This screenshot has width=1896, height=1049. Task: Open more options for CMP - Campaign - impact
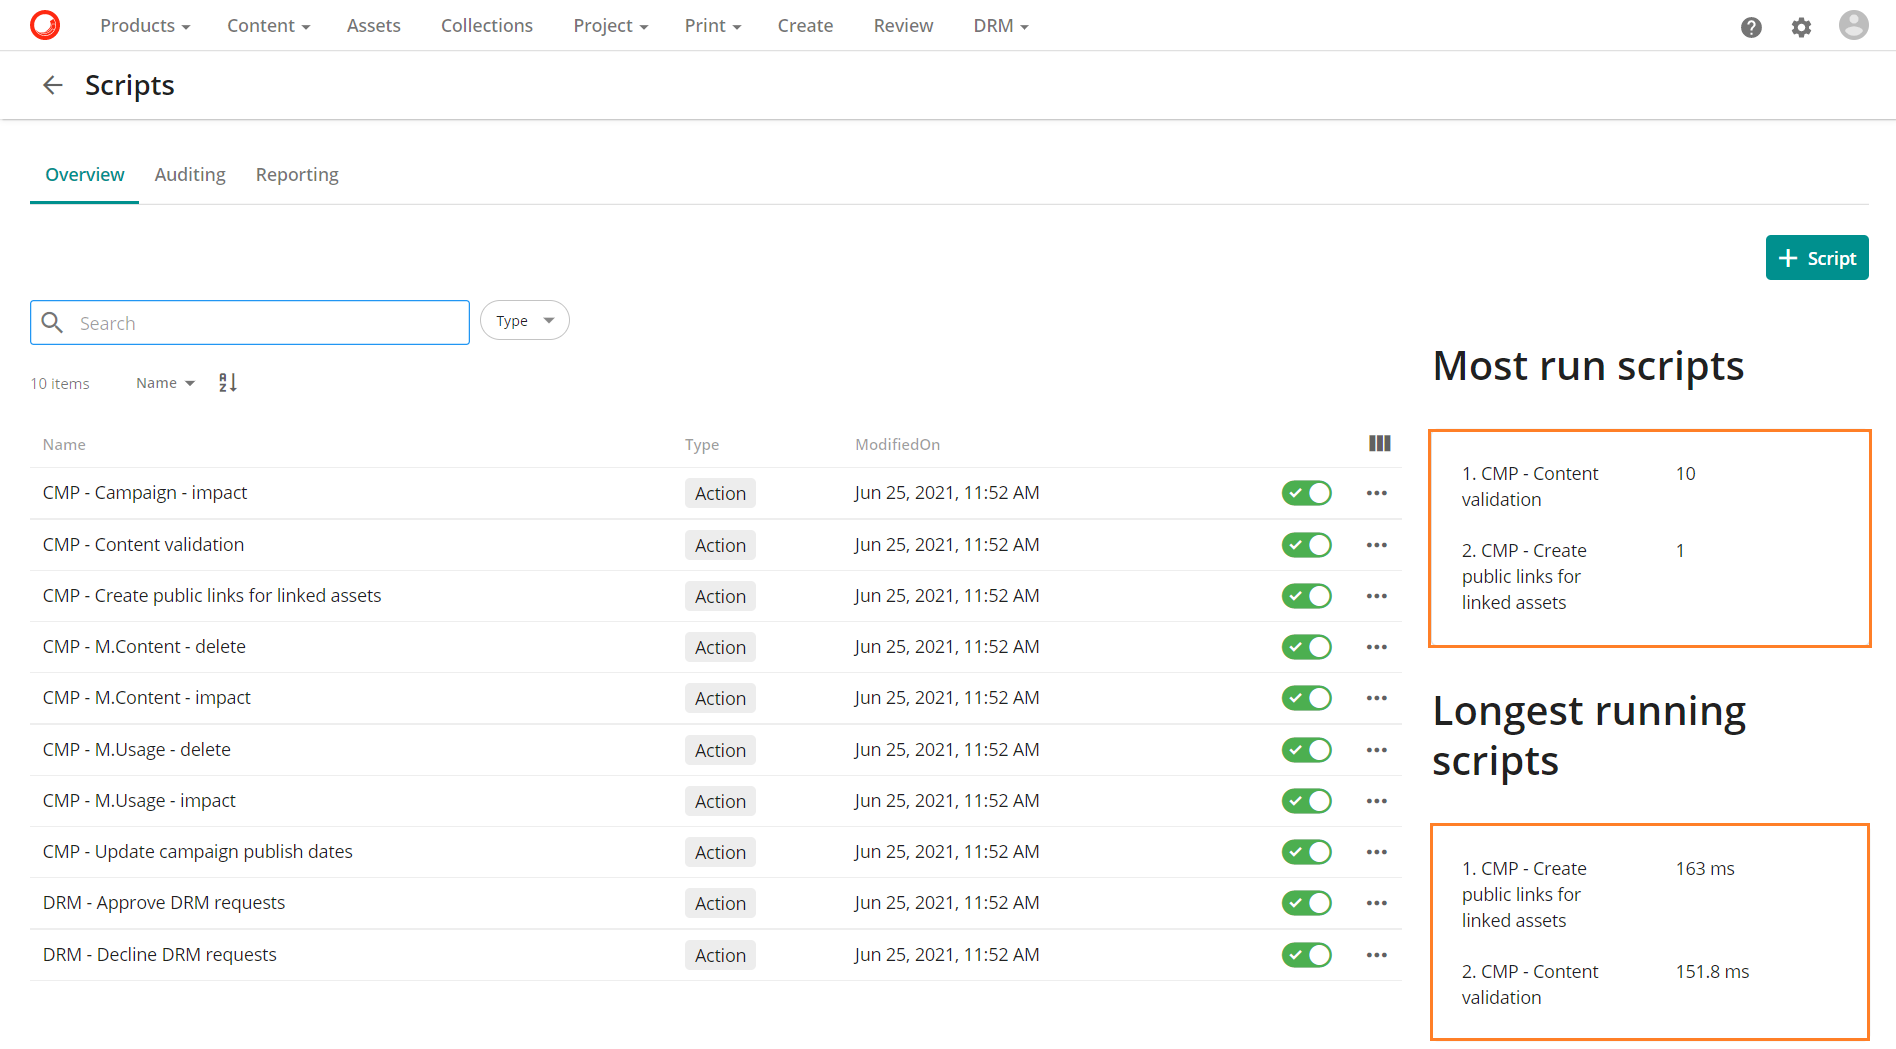(1377, 493)
